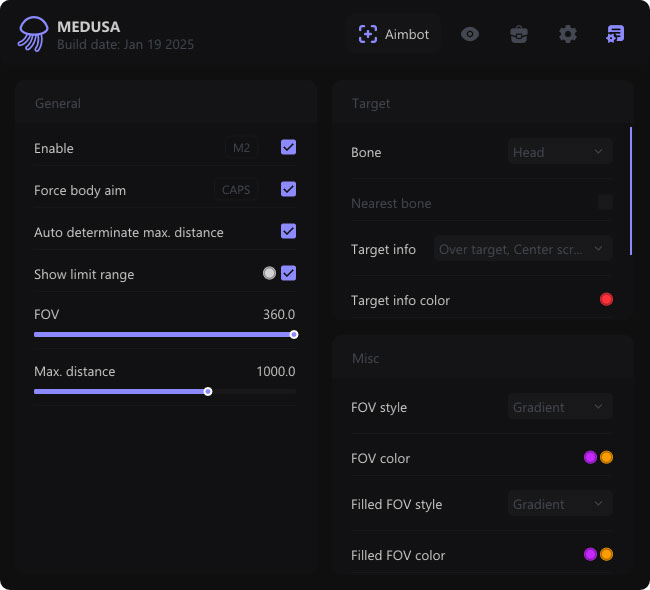650x590 pixels.
Task: Click the Max. distance slider handle
Action: tap(208, 391)
